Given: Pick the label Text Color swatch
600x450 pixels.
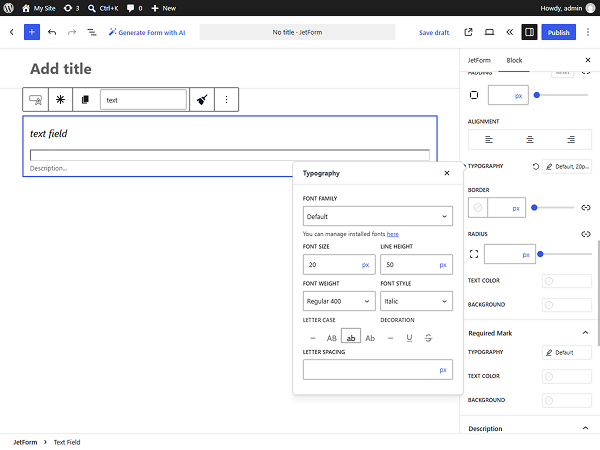Looking at the screenshot, I should 567,281.
